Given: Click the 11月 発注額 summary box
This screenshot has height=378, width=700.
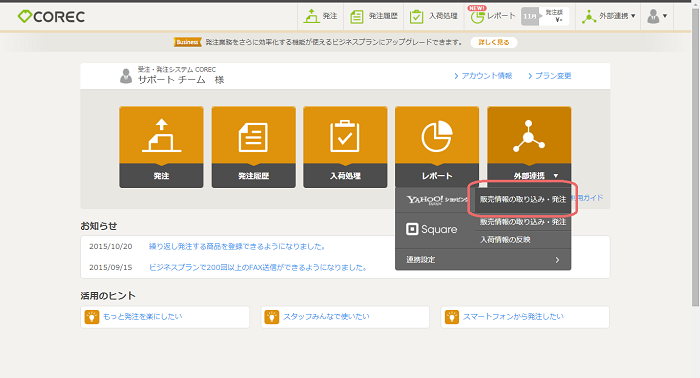Looking at the screenshot, I should point(545,17).
